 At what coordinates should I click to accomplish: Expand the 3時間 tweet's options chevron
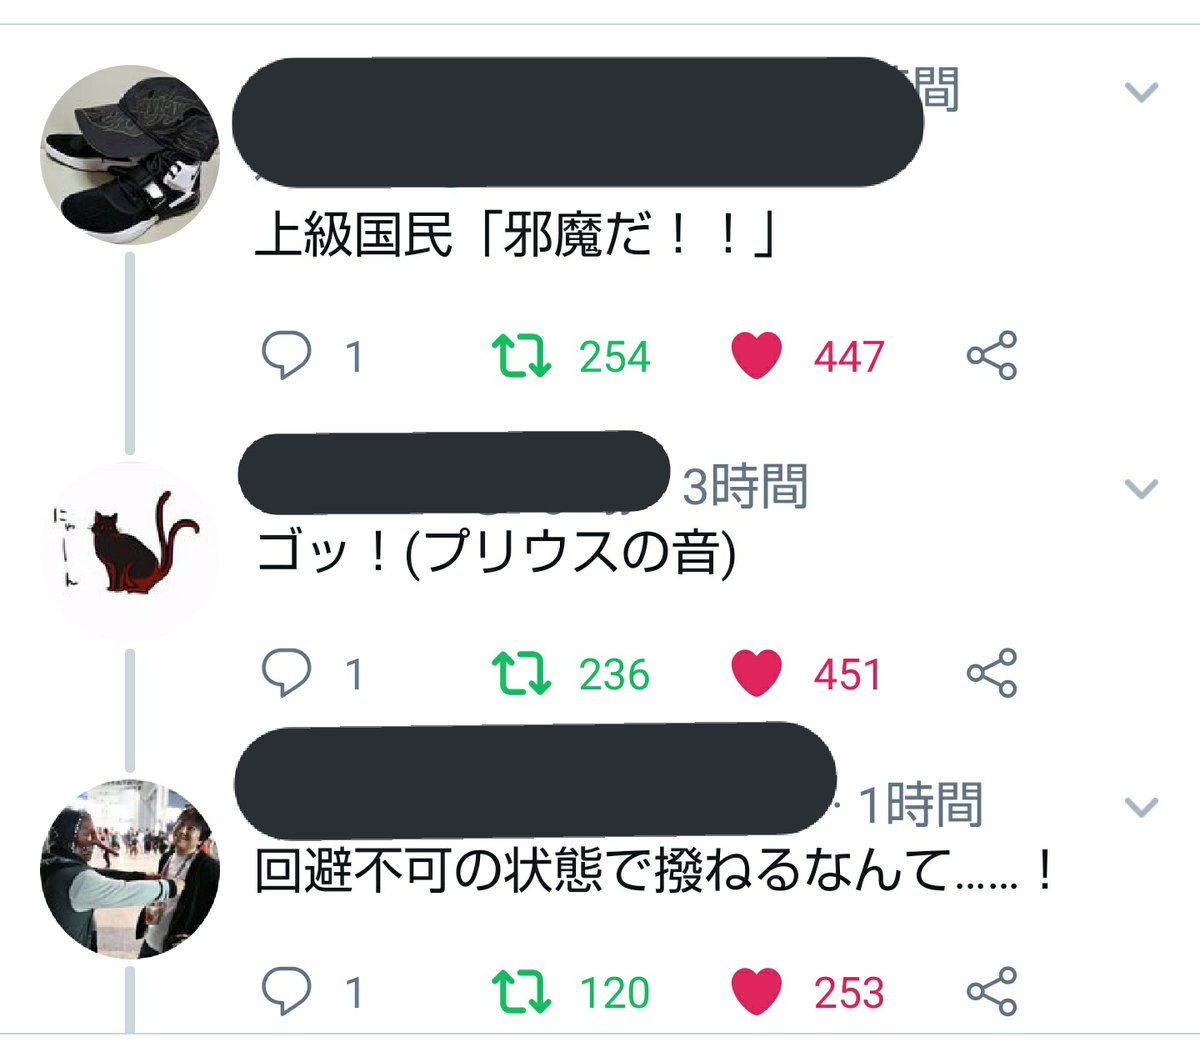pos(1141,488)
